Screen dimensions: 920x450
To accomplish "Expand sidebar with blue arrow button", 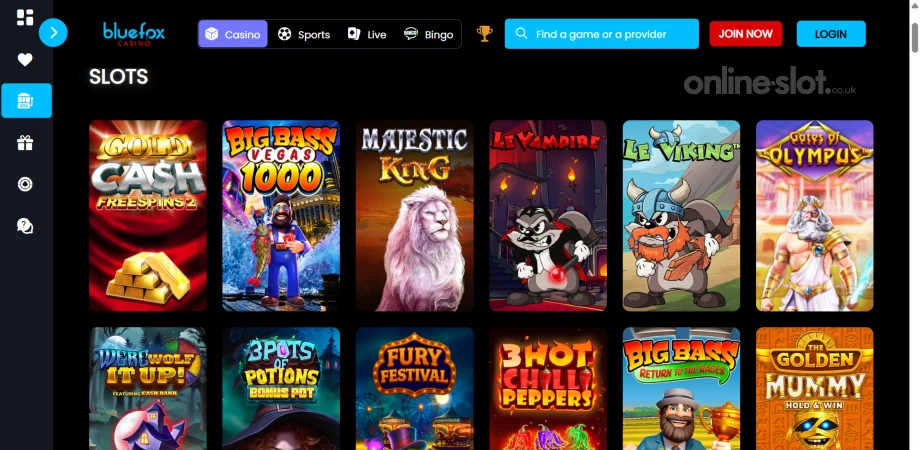I will click(53, 33).
